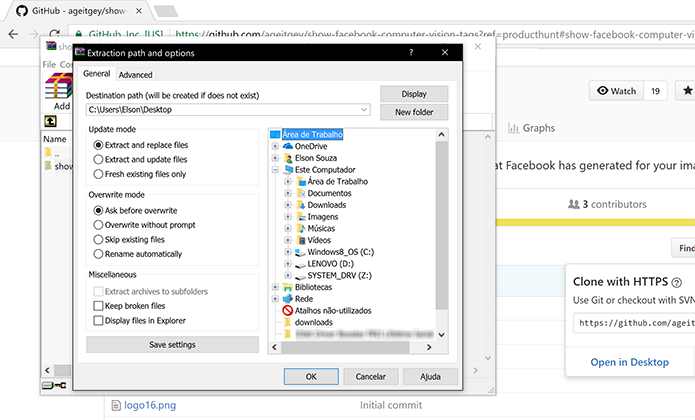Click the Este Computador computer icon
This screenshot has width=695, height=420.
pyautogui.click(x=288, y=170)
